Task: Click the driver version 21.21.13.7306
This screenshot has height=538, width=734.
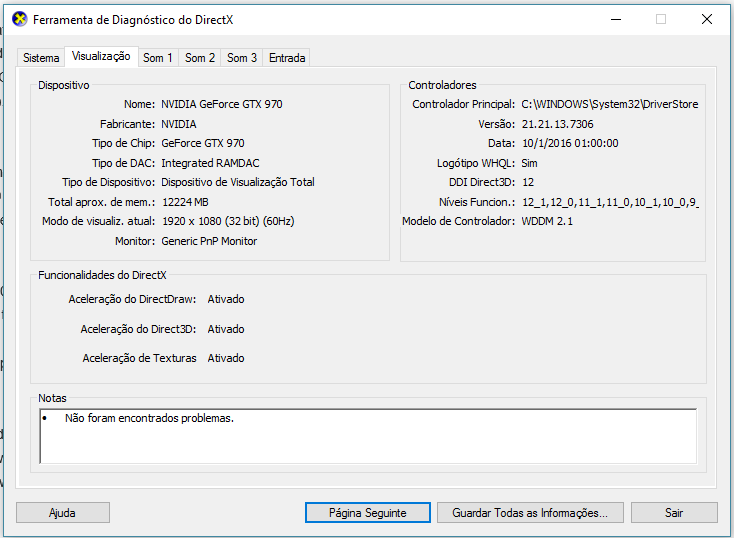Action: 557,124
